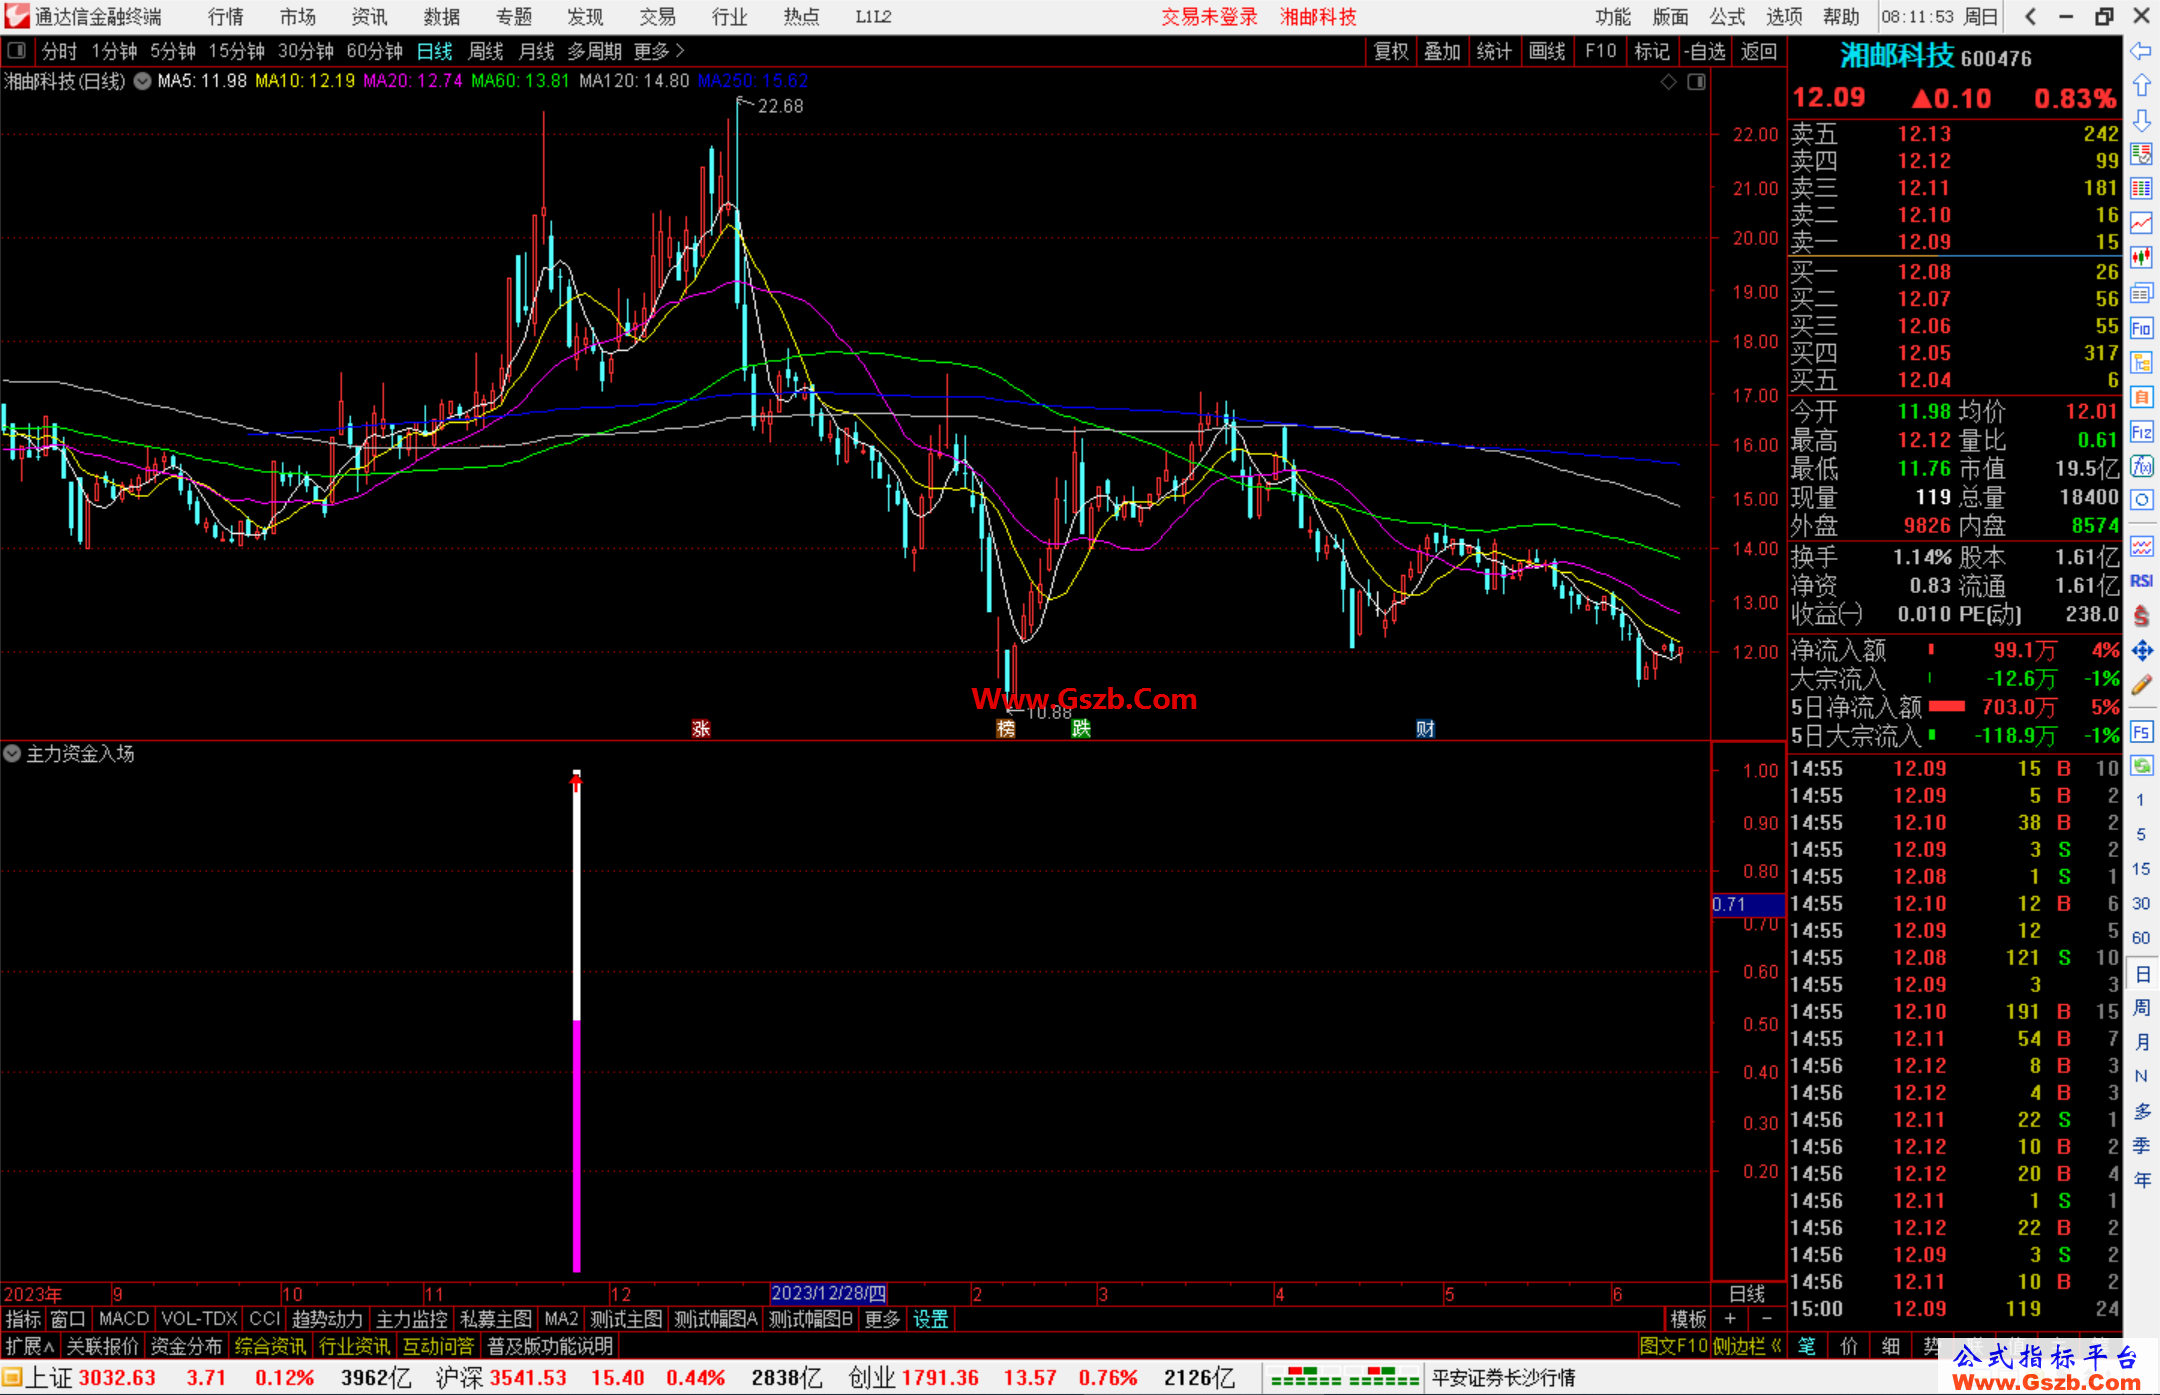Click the + zoom in button
The width and height of the screenshot is (2160, 1395).
[1731, 1319]
